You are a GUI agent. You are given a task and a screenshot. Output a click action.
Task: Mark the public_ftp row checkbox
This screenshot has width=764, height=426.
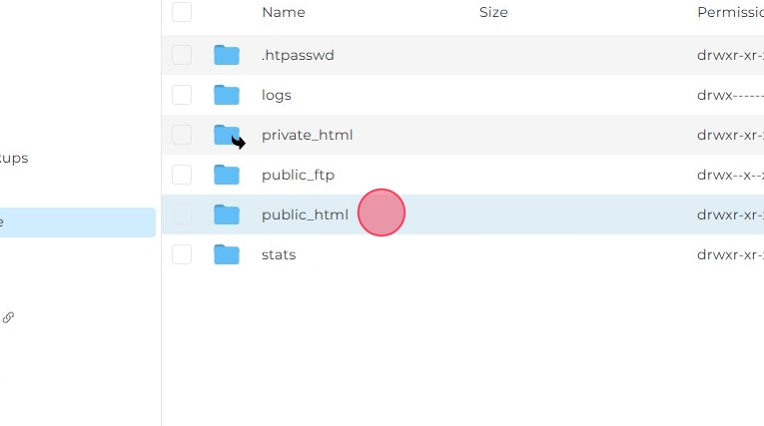pos(181,175)
